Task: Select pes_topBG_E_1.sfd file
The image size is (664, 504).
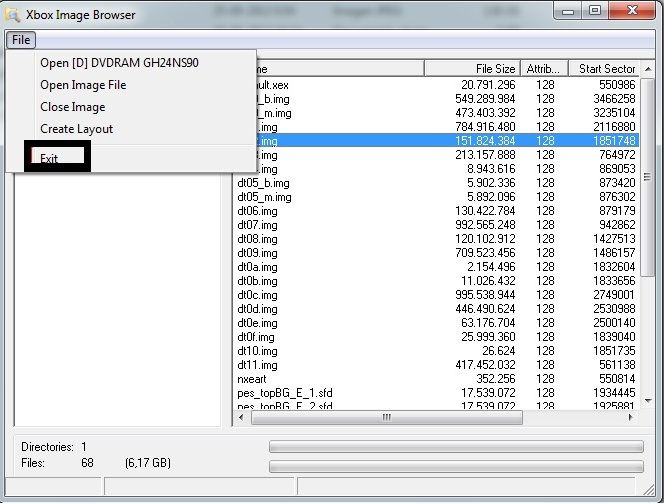Action: coord(436,393)
